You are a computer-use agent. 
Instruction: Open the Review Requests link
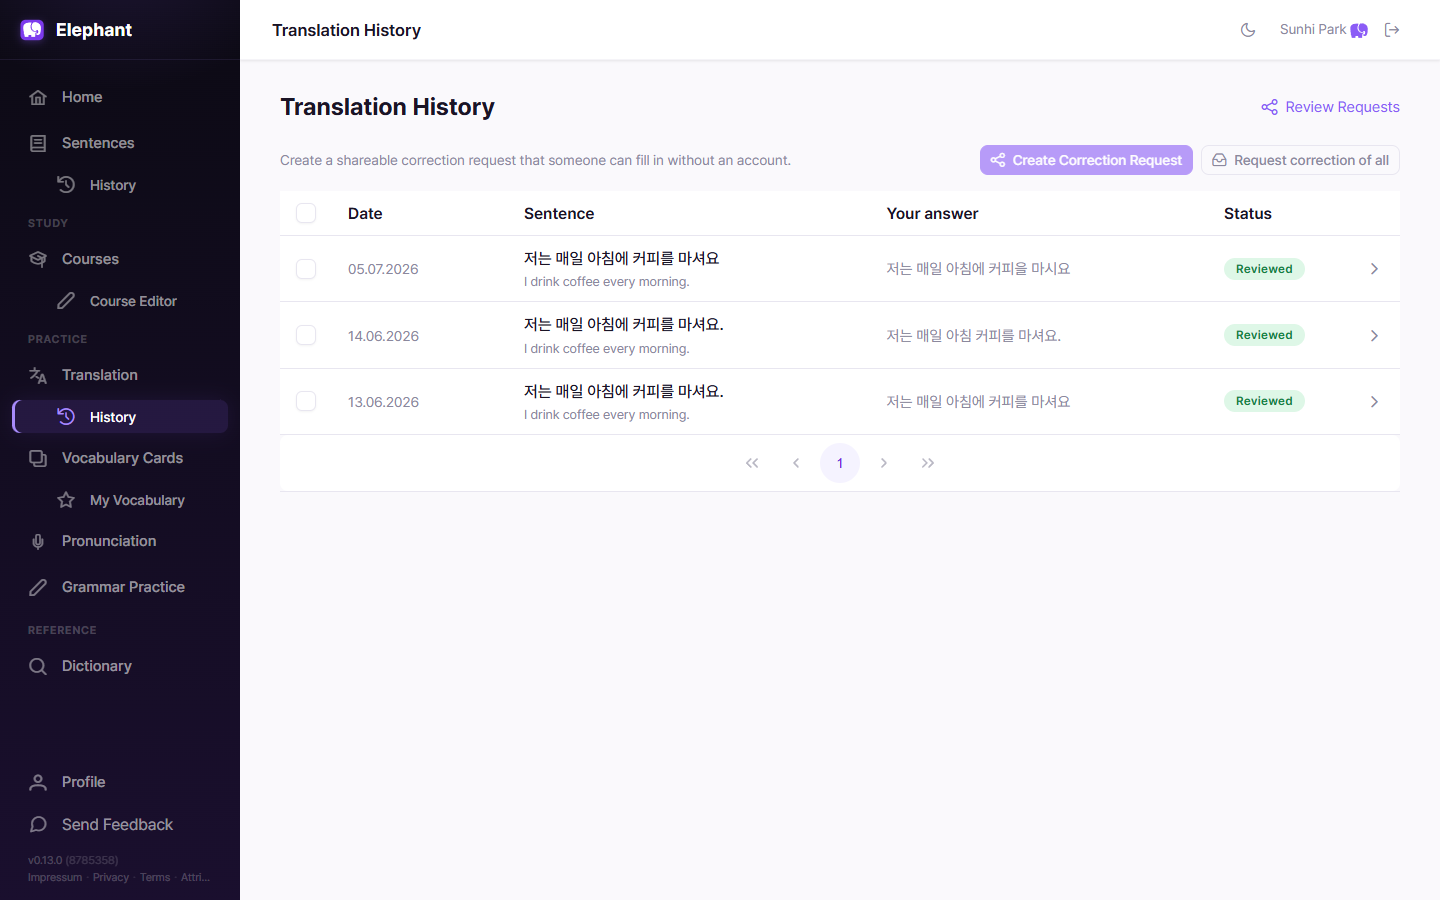(x=1330, y=107)
